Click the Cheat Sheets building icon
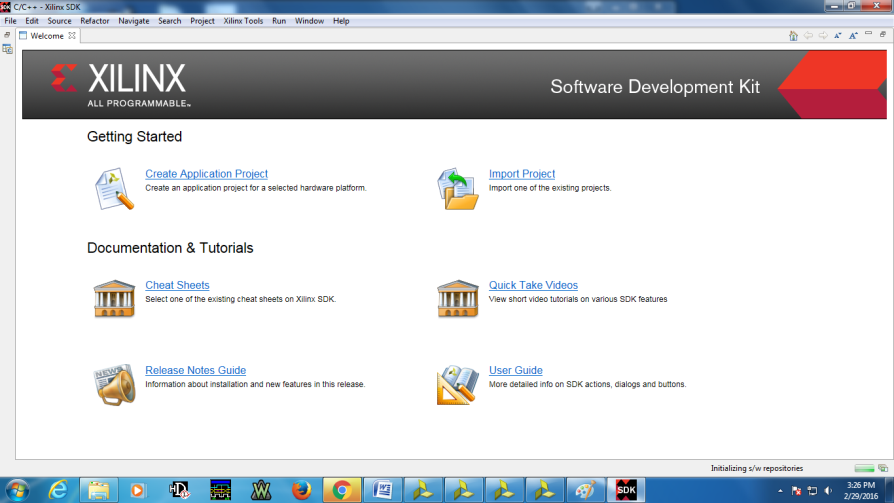The width and height of the screenshot is (894, 503). (x=114, y=298)
